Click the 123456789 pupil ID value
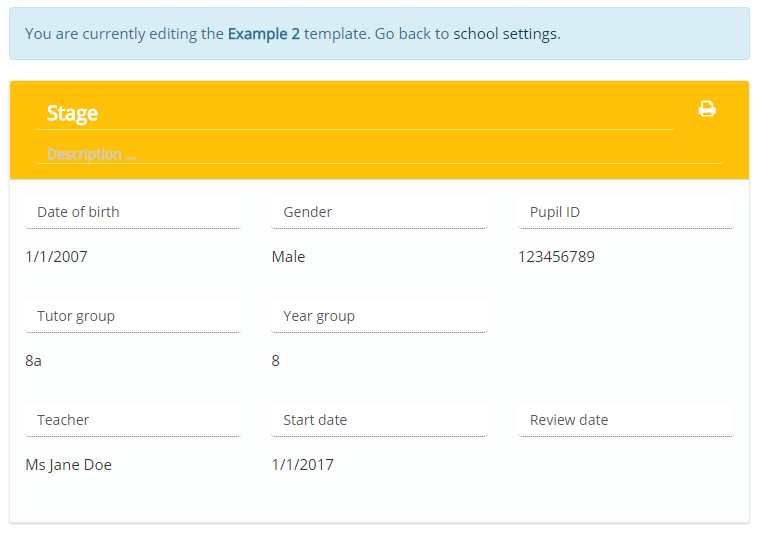The width and height of the screenshot is (759, 533). (x=556, y=257)
